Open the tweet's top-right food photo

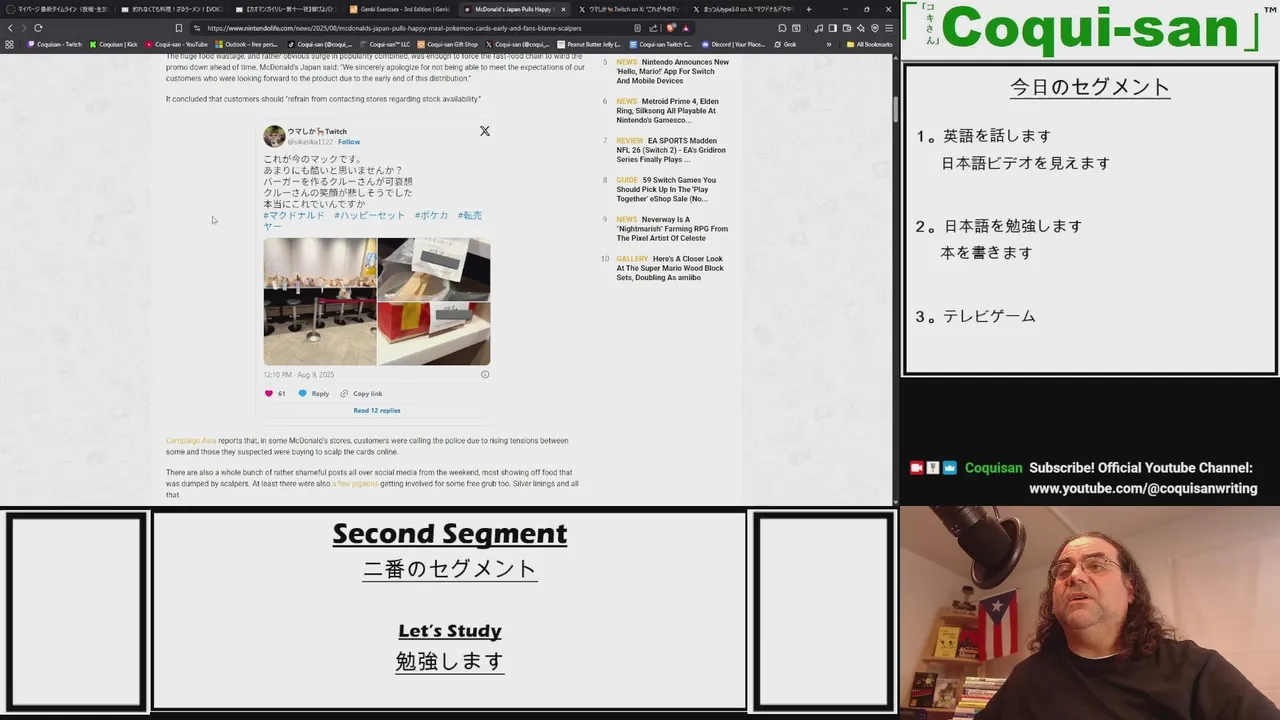tap(434, 269)
